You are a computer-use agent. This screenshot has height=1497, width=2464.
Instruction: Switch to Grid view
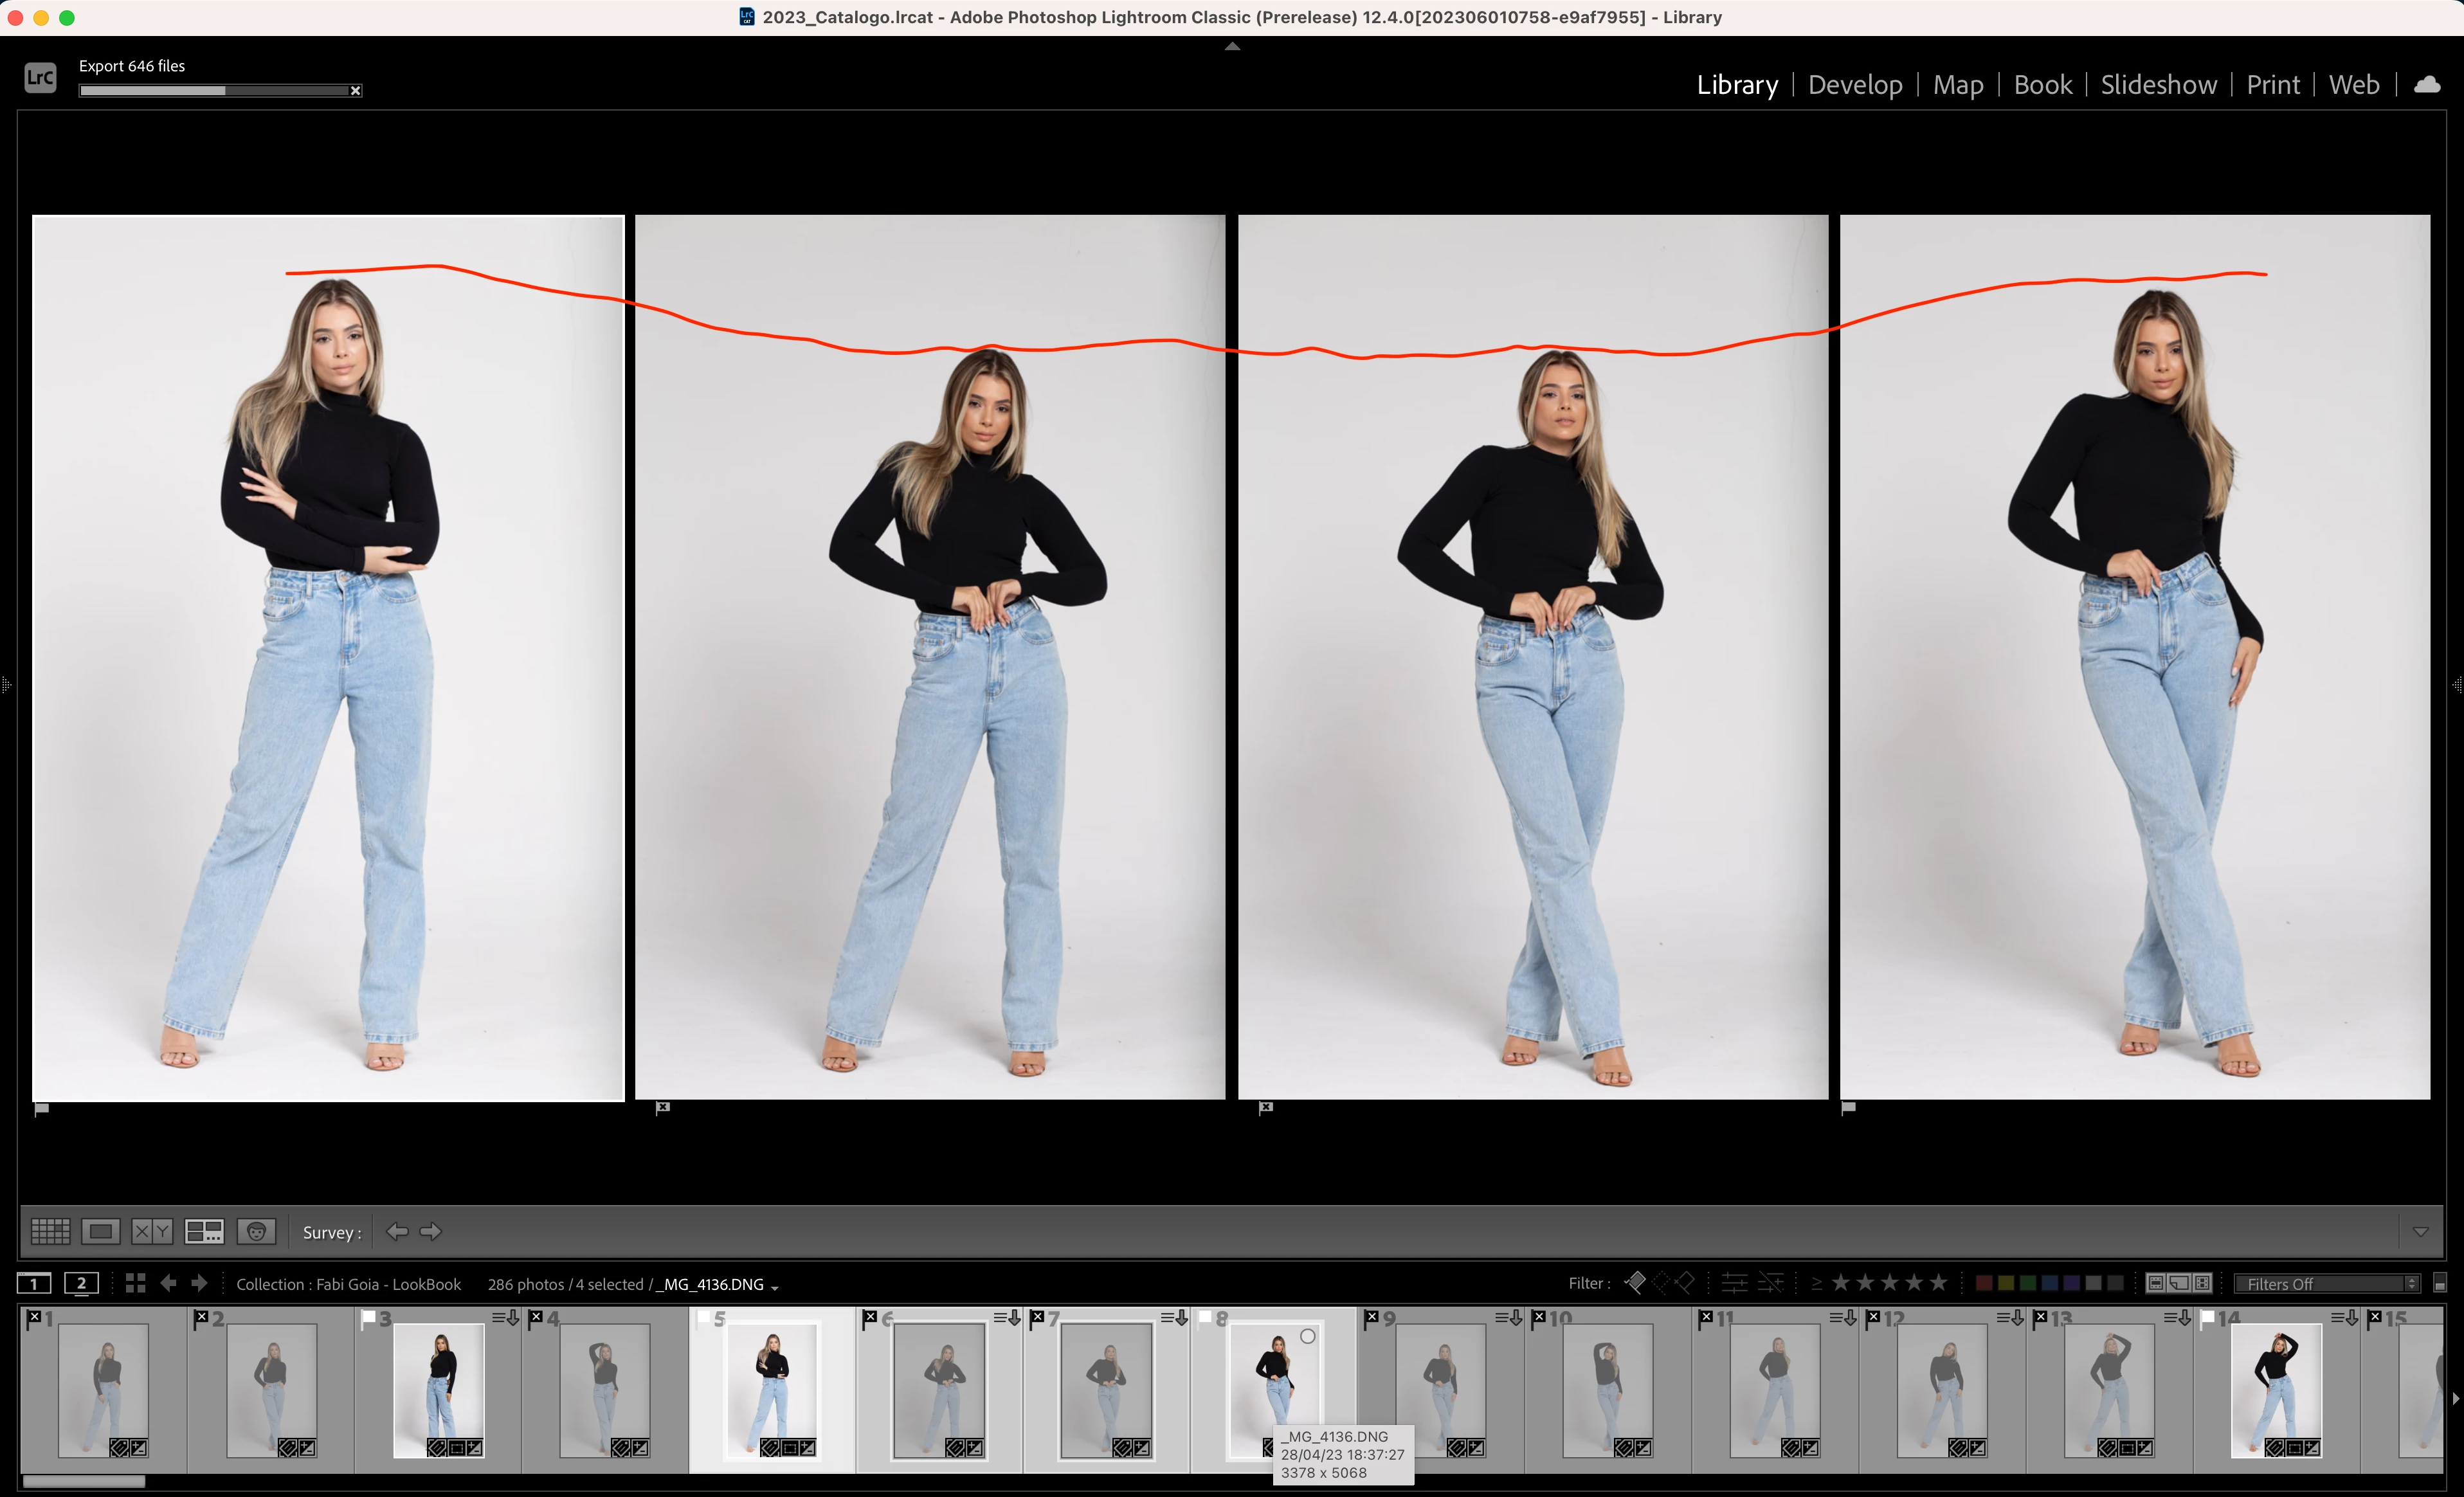click(x=50, y=1231)
